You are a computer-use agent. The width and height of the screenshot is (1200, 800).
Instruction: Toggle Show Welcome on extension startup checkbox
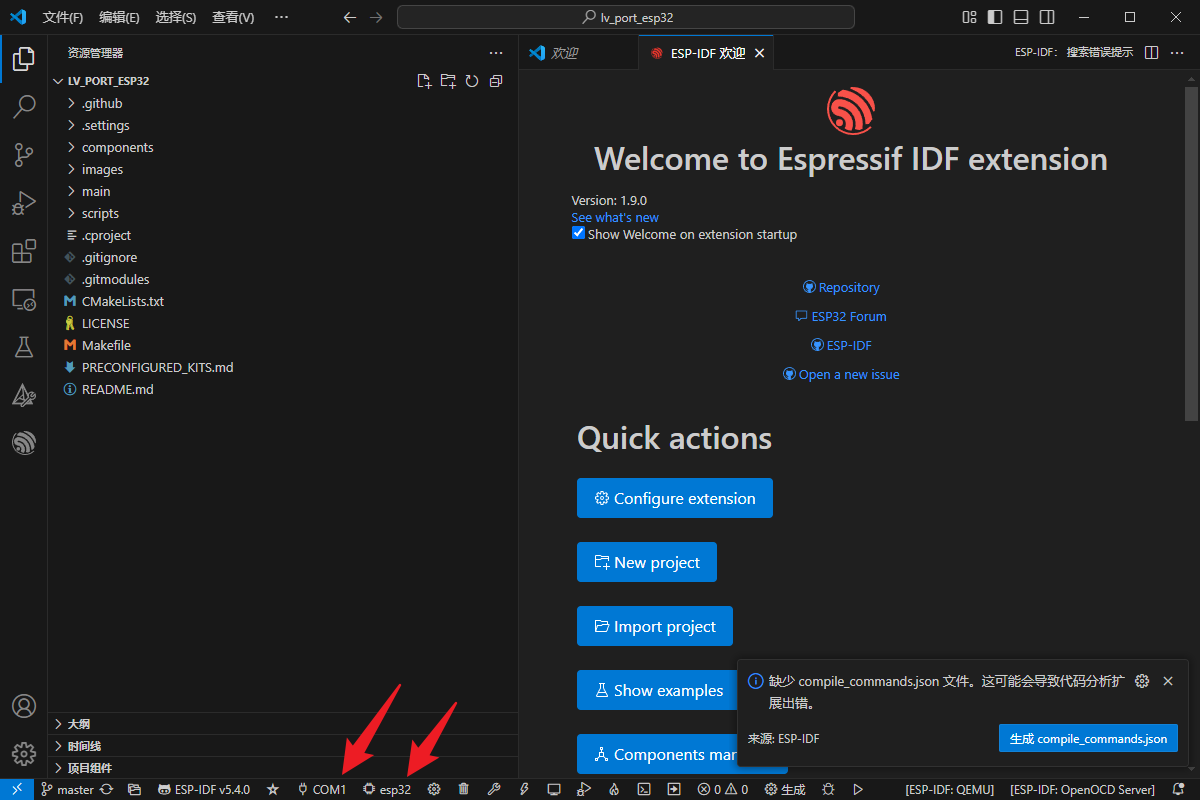coord(578,233)
